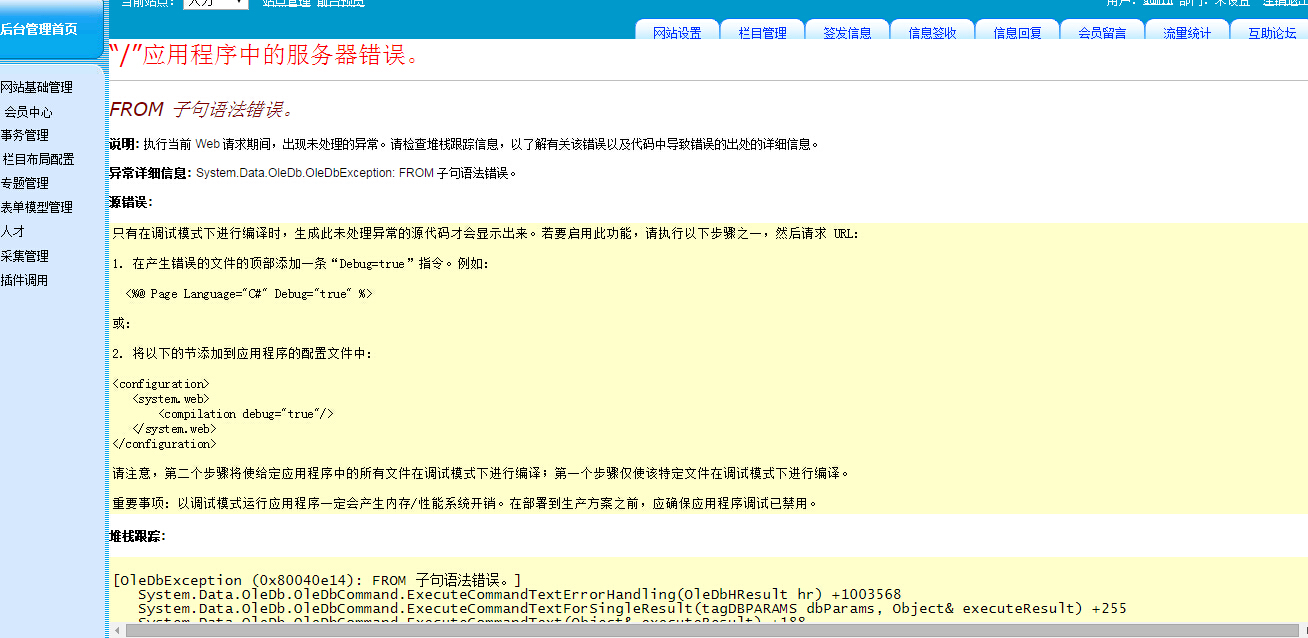This screenshot has width=1308, height=638.
Task: Open 专题管理 from the sidebar
Action: pos(25,183)
